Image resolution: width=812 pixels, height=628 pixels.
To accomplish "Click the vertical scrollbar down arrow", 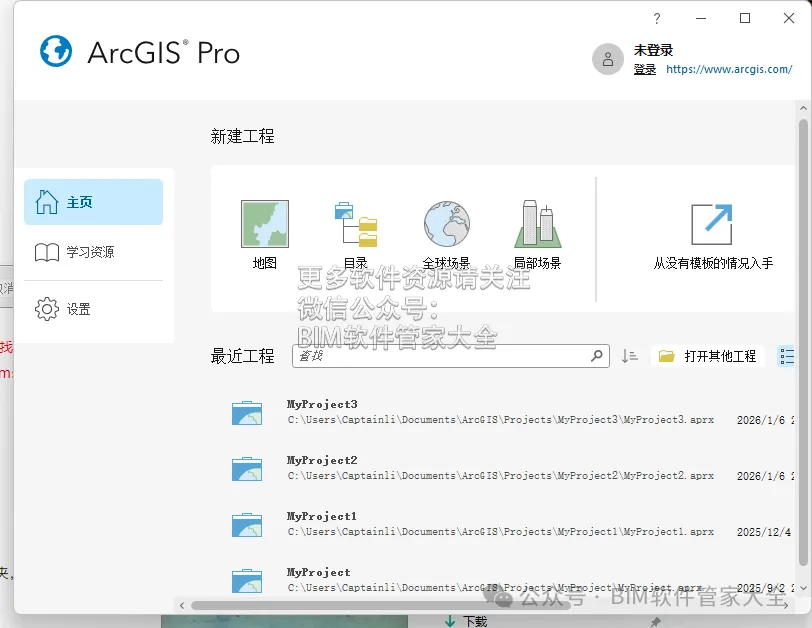I will pyautogui.click(x=803, y=588).
